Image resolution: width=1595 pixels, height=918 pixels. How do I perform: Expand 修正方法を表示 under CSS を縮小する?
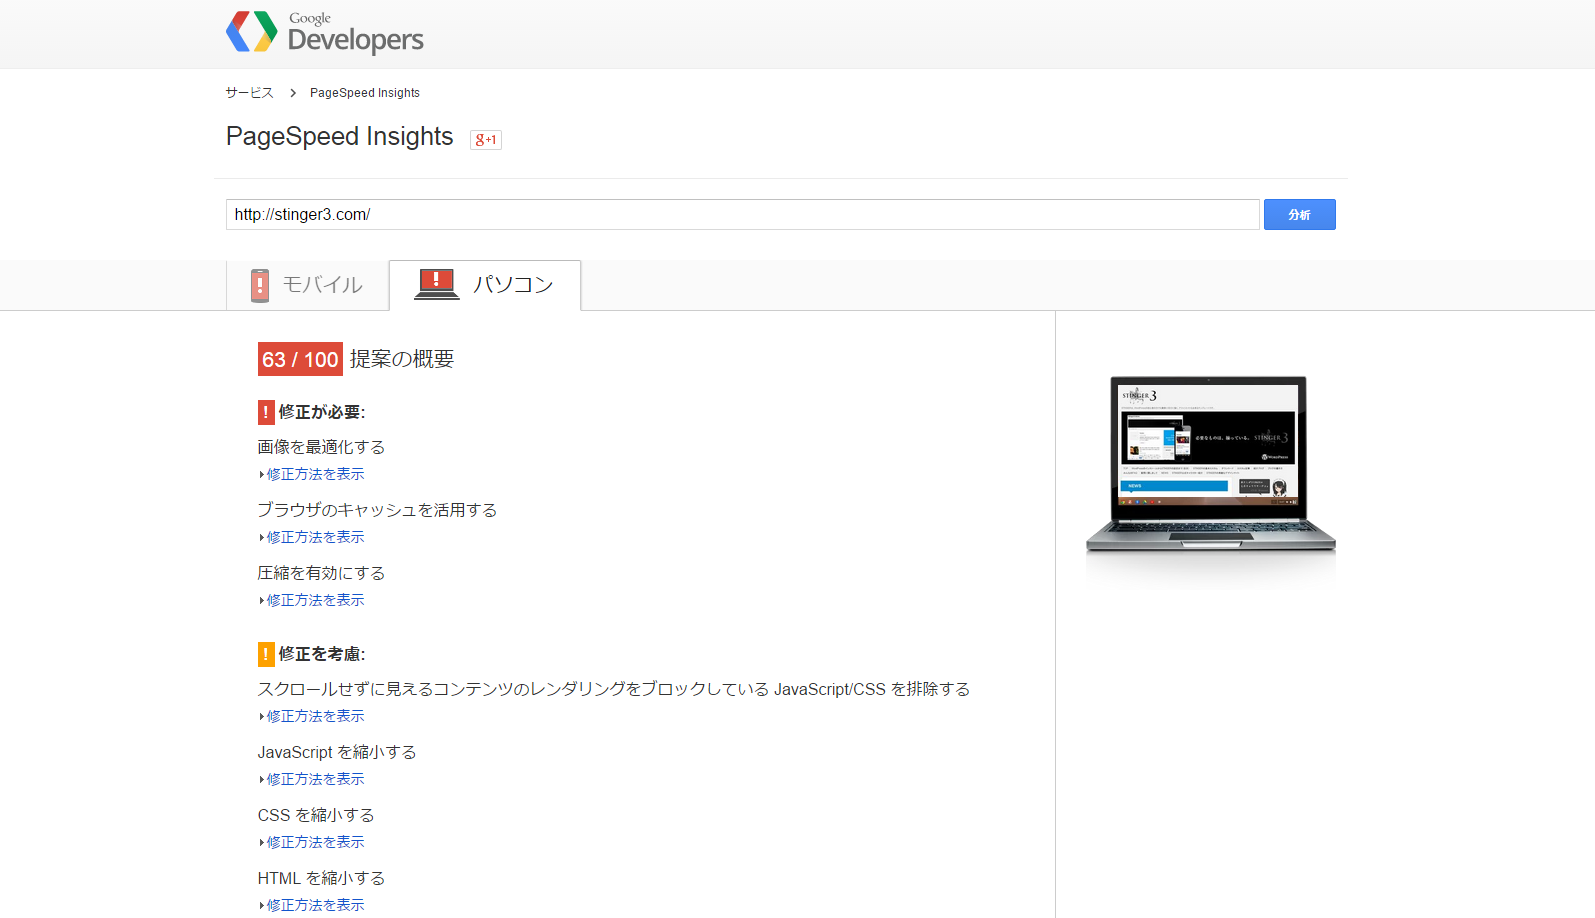point(315,842)
